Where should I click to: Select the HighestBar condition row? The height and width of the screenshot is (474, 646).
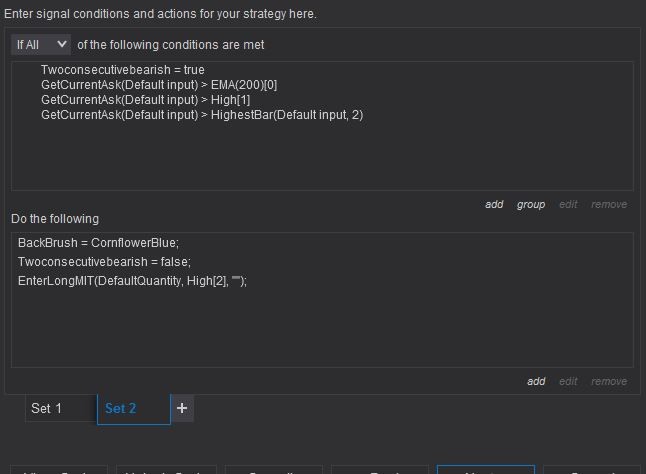point(201,115)
